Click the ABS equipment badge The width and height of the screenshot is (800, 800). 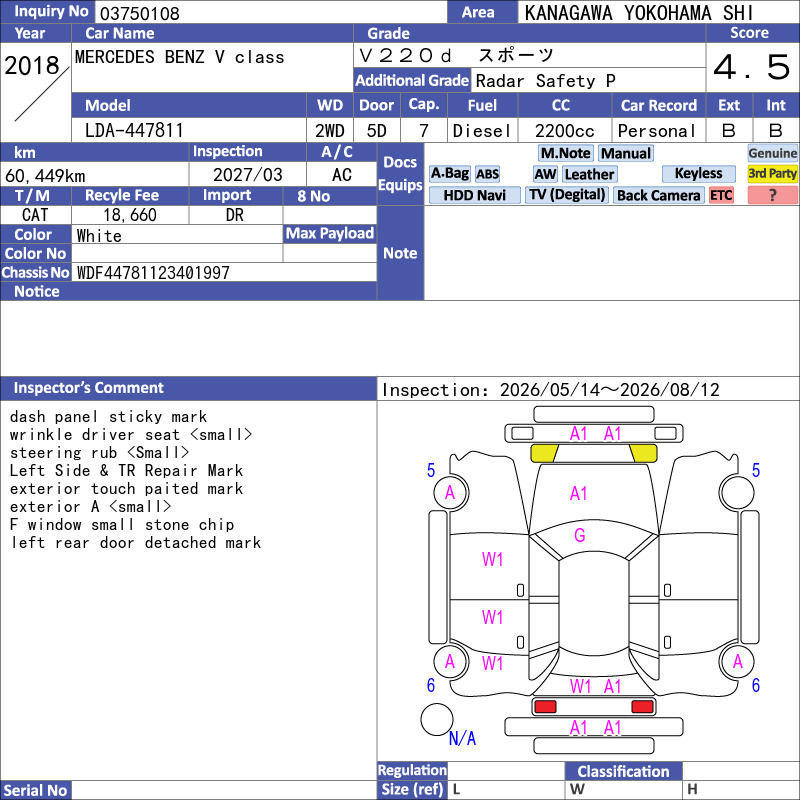pos(487,174)
